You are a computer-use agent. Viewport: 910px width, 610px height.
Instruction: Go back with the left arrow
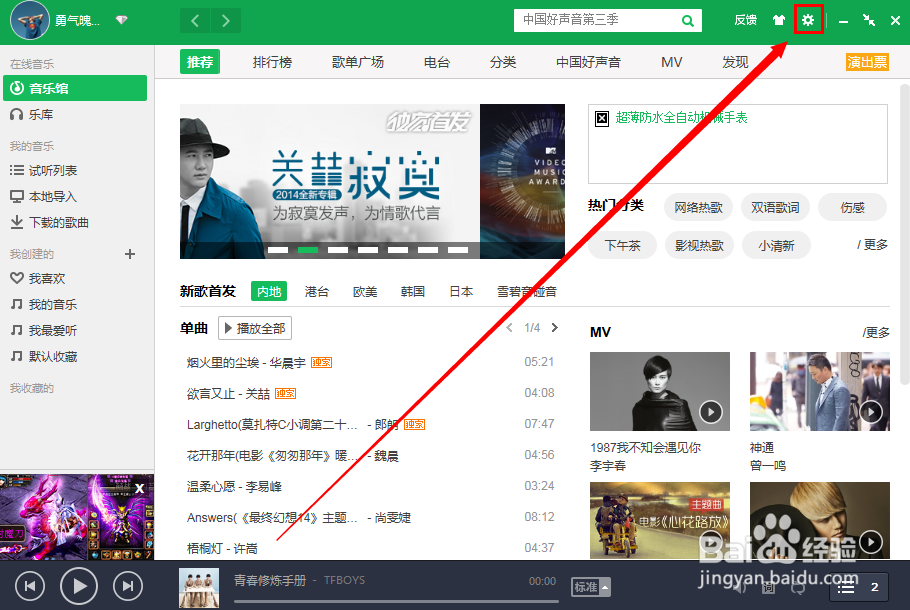pyautogui.click(x=195, y=21)
